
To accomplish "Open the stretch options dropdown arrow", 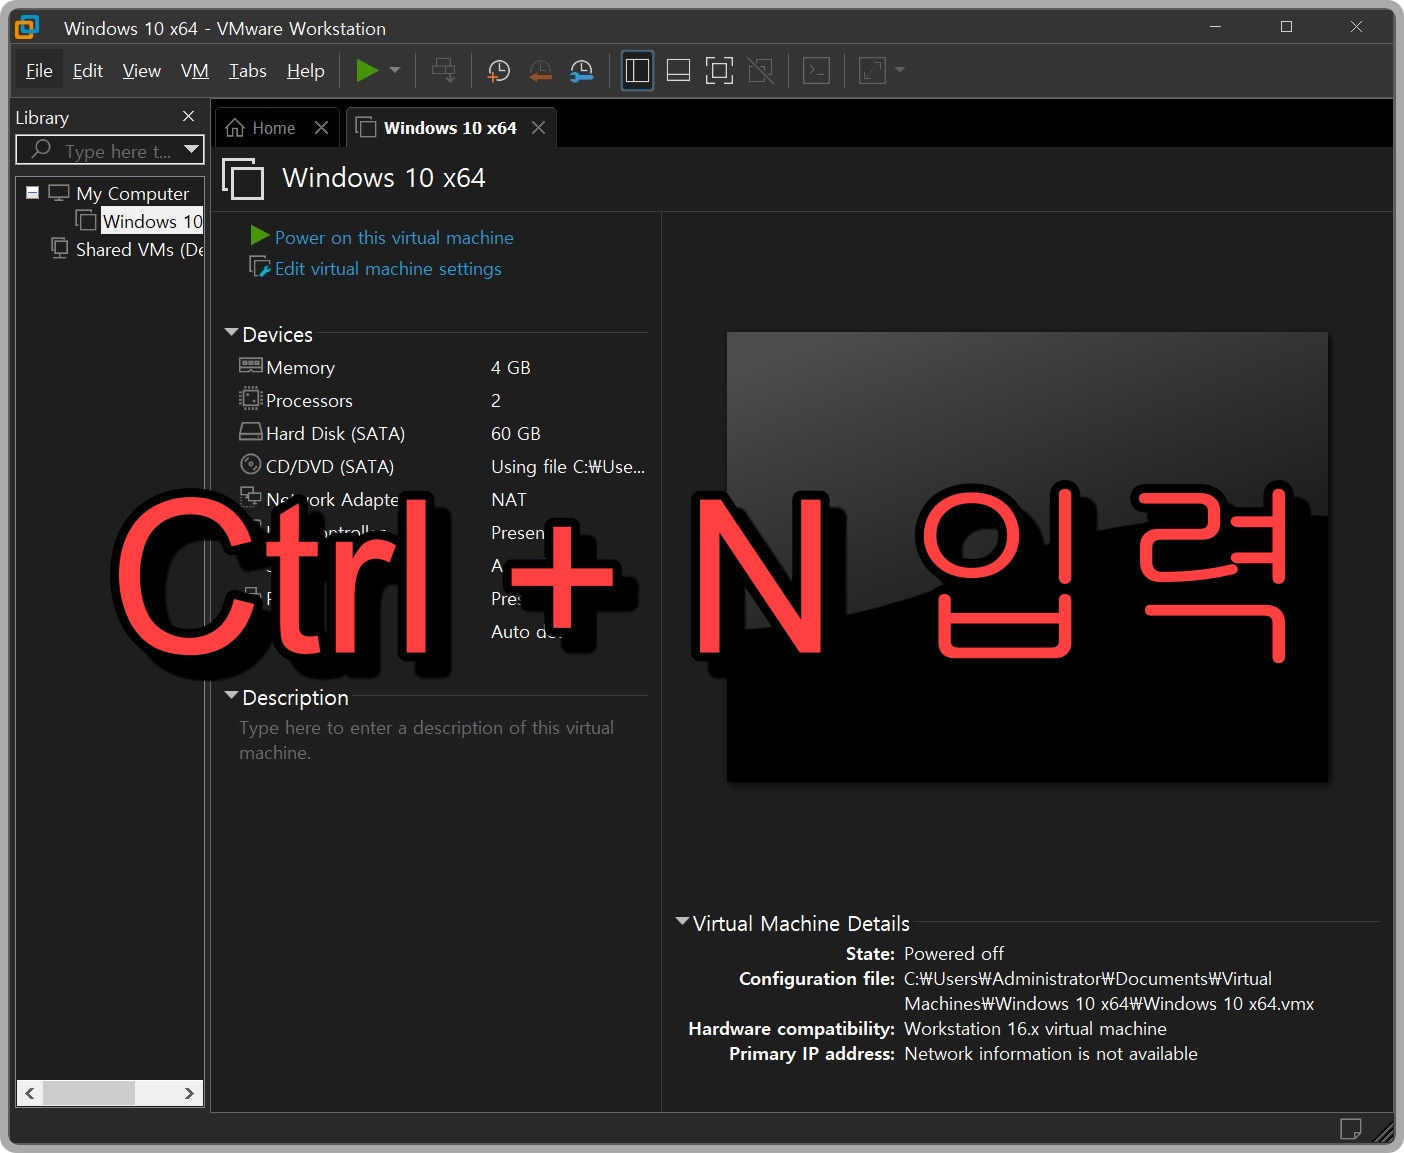I will tap(900, 70).
